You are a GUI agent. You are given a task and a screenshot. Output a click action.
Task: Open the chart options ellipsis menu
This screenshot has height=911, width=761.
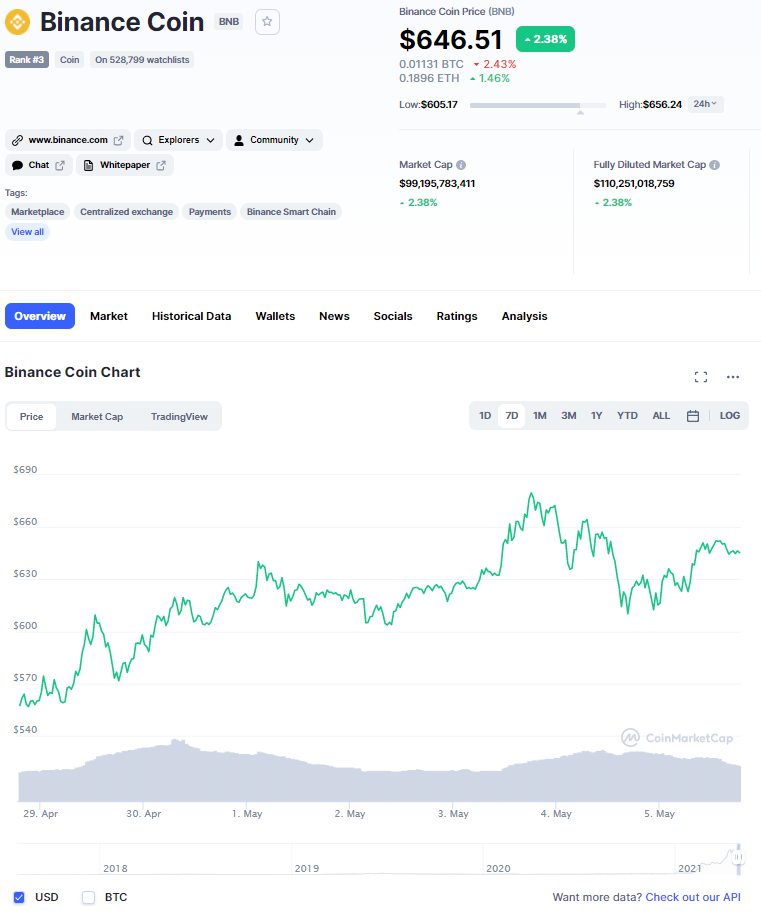pos(733,377)
